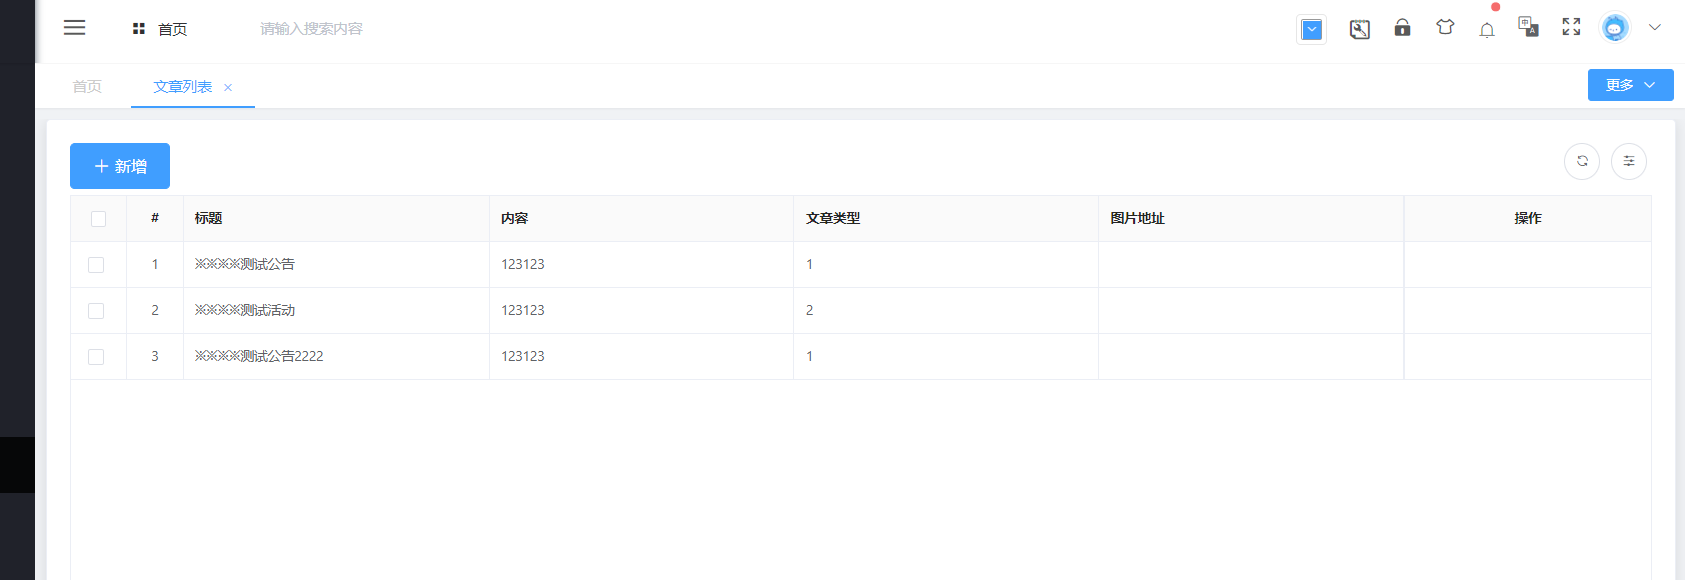Screen dimensions: 1685x580
Task: Expand user menu chevron beside avatar
Action: point(1654,28)
